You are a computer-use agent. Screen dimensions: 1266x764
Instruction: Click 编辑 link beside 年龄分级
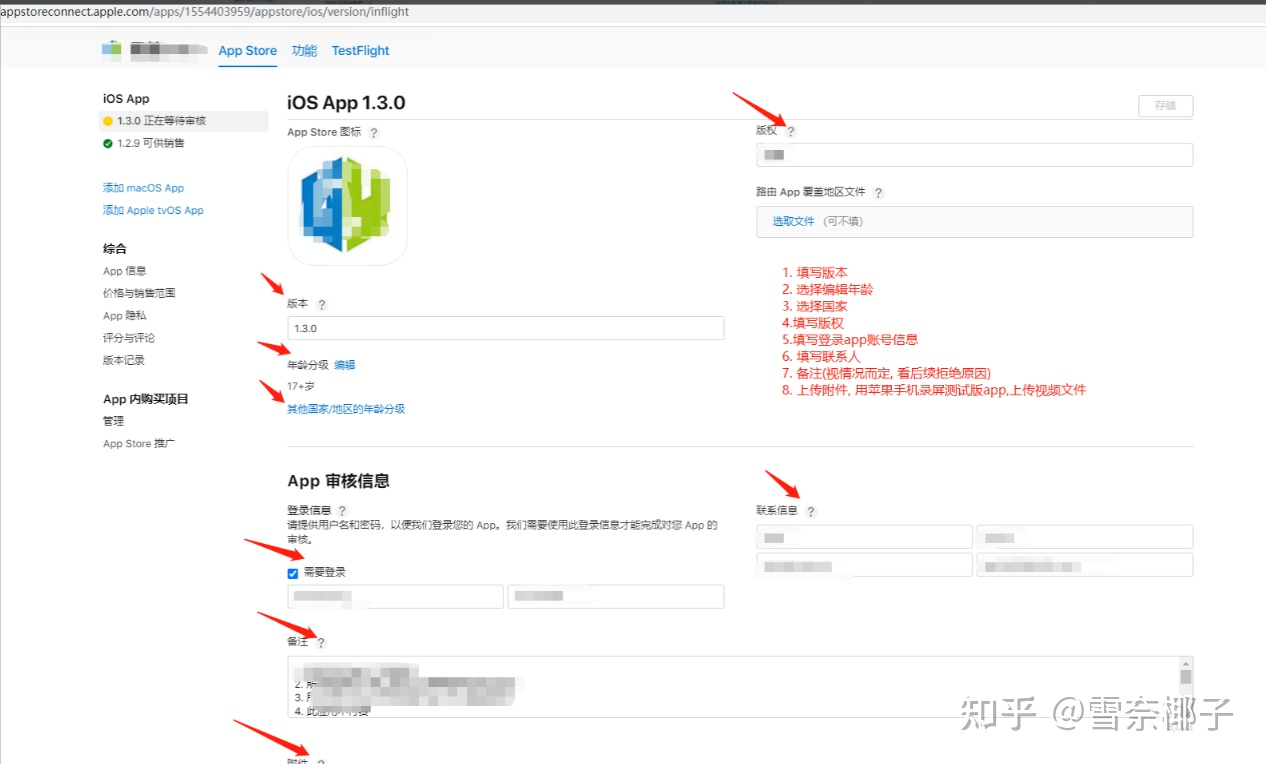pyautogui.click(x=344, y=365)
